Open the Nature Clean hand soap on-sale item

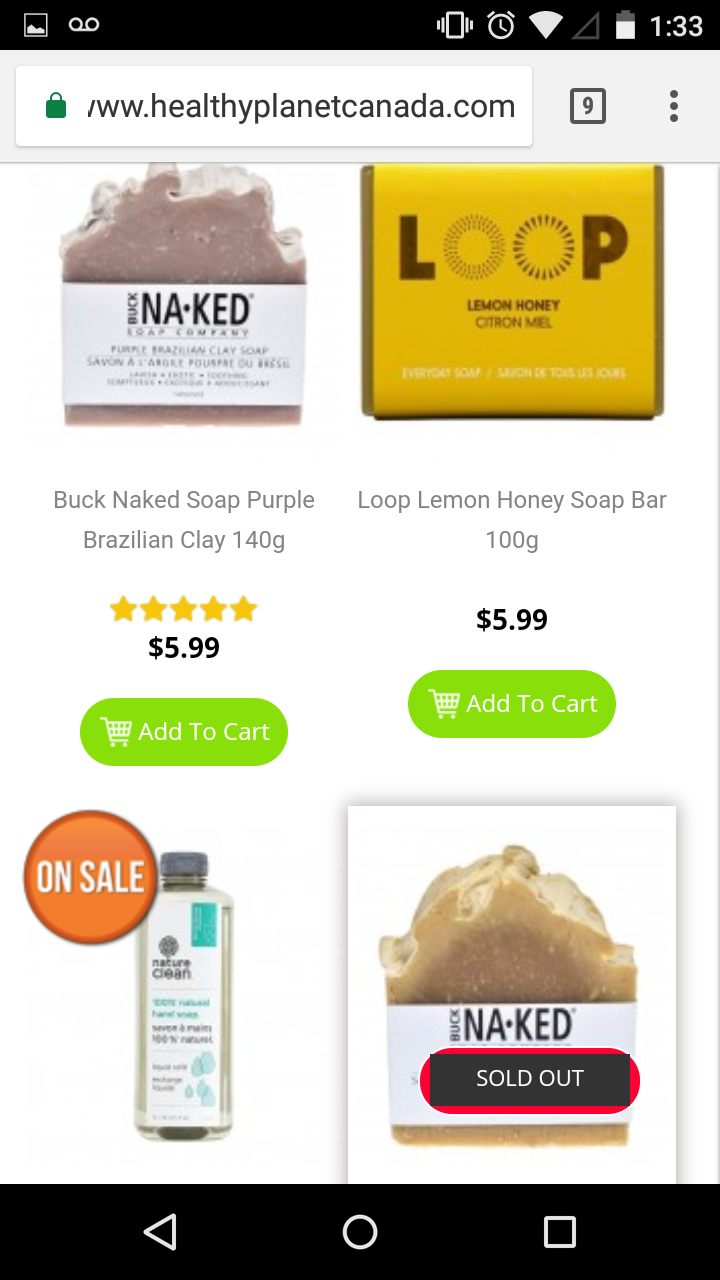pos(184,990)
